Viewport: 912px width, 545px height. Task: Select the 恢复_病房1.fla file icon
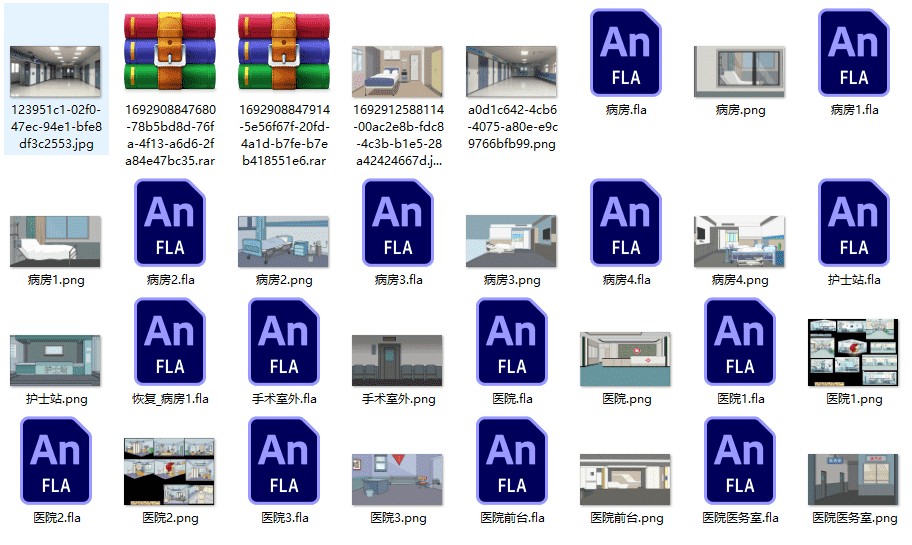[x=170, y=340]
